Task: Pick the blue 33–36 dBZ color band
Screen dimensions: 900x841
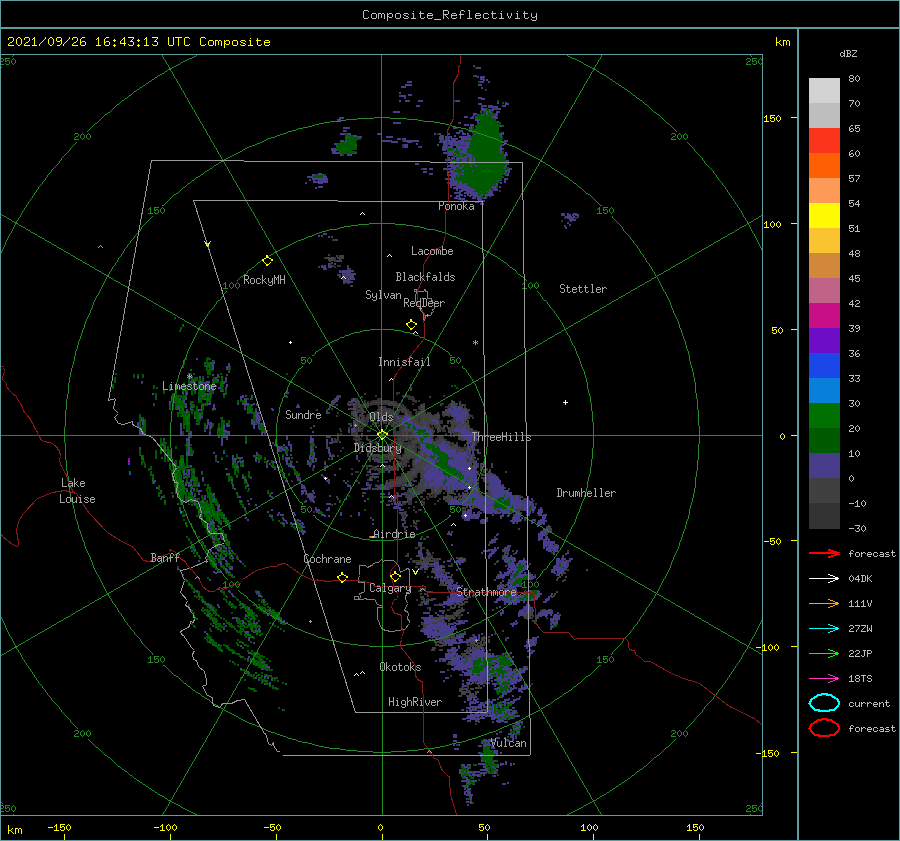Action: coord(824,365)
